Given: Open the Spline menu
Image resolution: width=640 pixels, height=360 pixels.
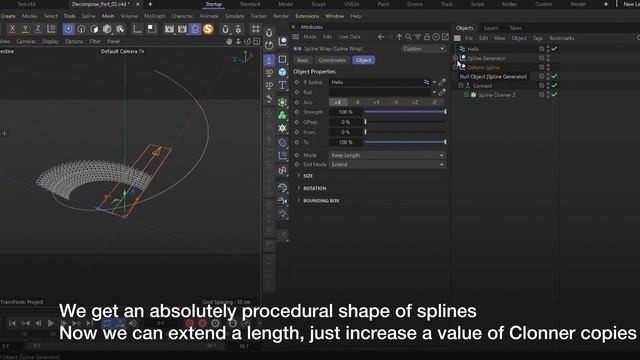Looking at the screenshot, I should 88,16.
